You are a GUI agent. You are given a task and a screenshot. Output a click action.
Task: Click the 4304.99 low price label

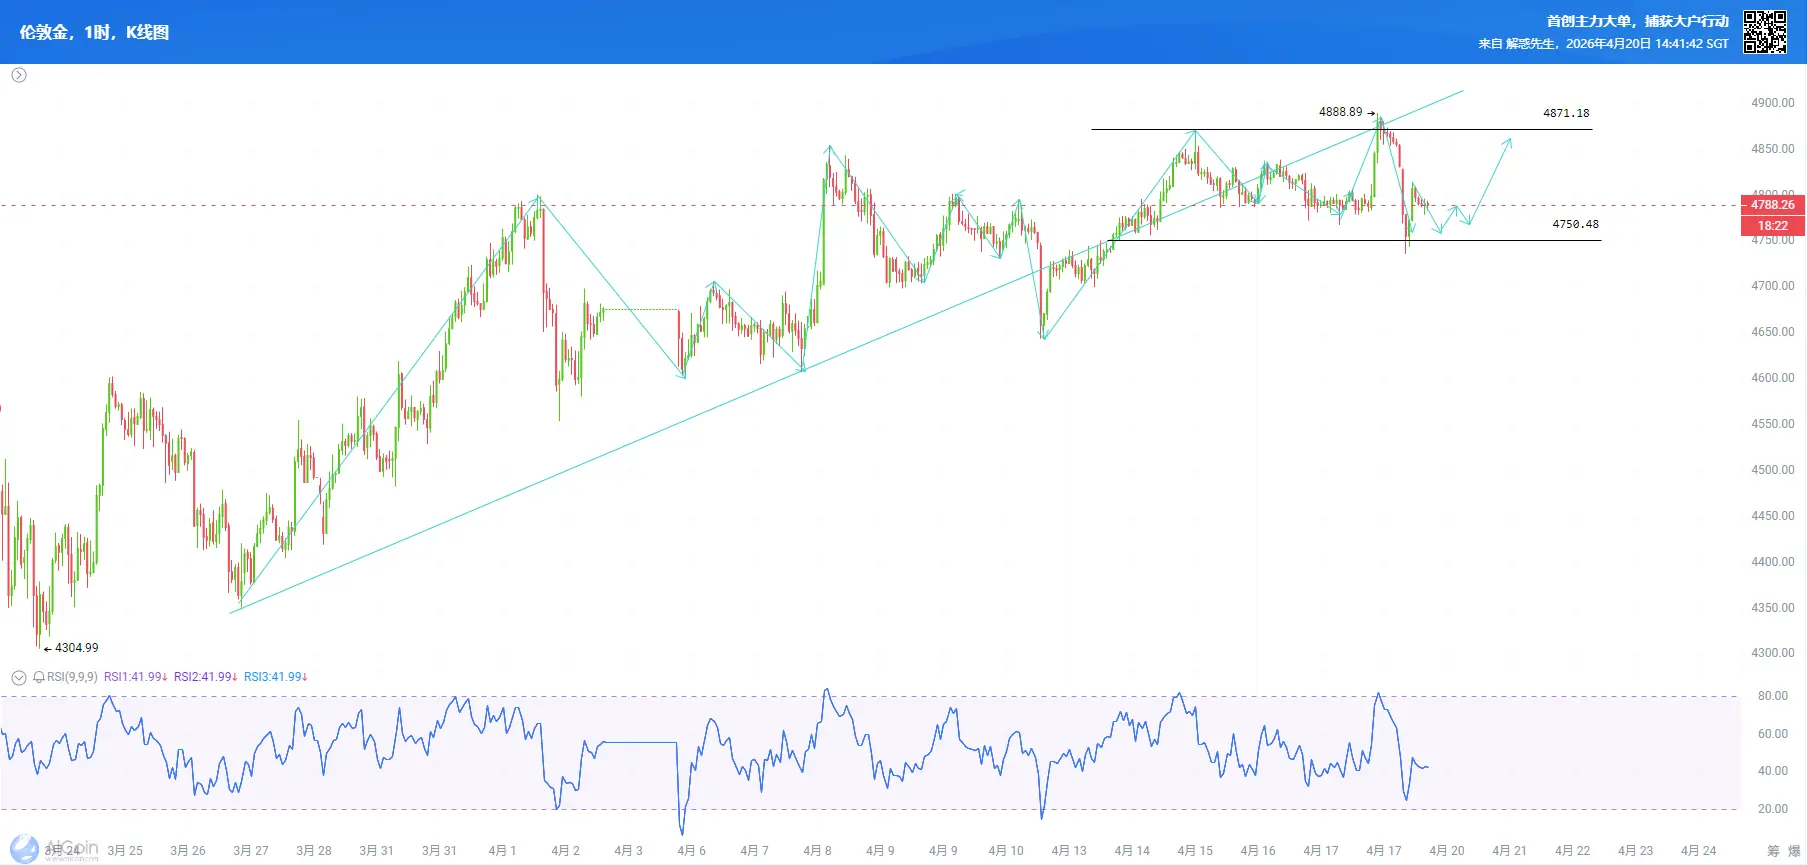point(77,648)
